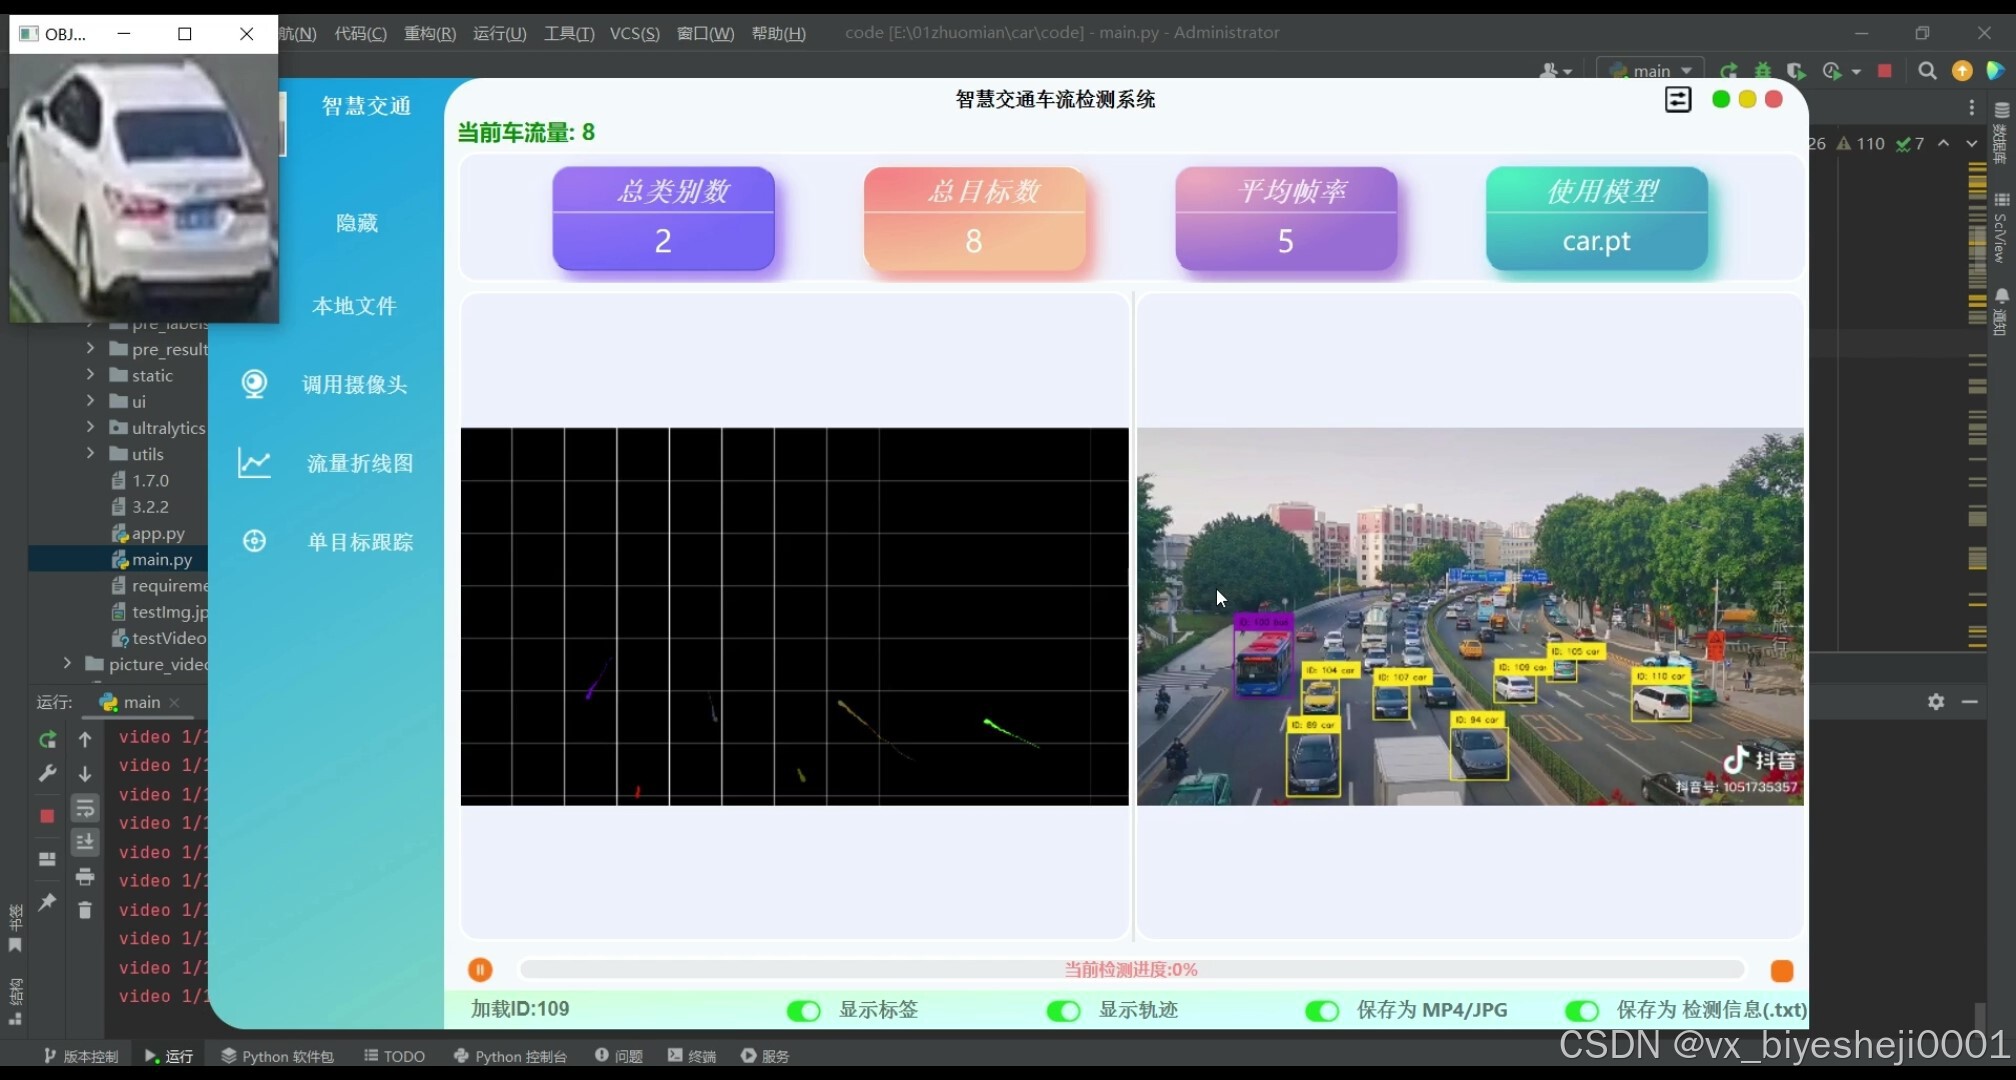Image resolution: width=2016 pixels, height=1080 pixels.
Task: Open the Python 控制台 tool window
Action: point(510,1056)
